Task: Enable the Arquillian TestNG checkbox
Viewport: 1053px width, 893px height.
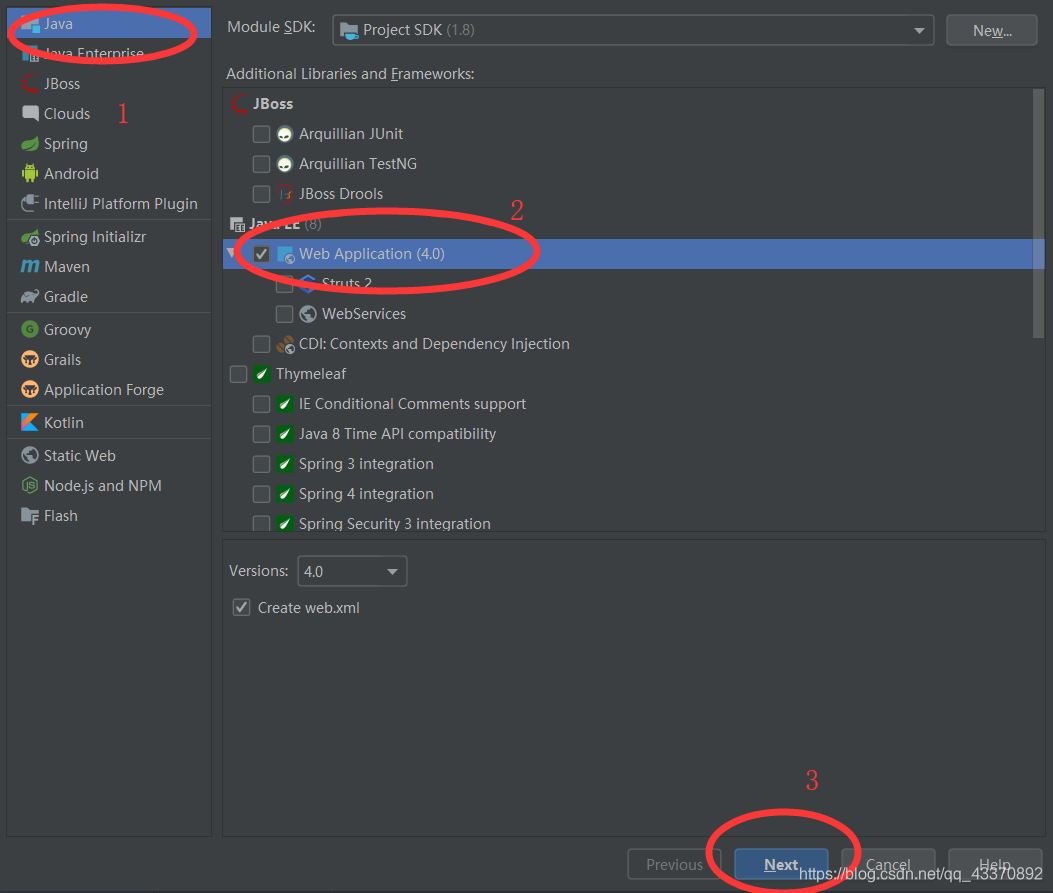Action: point(261,164)
